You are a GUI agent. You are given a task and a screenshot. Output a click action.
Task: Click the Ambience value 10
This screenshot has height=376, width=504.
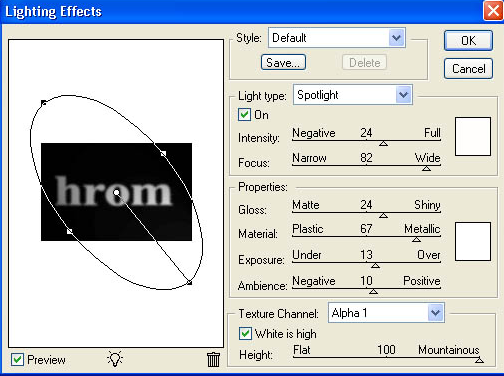point(366,281)
